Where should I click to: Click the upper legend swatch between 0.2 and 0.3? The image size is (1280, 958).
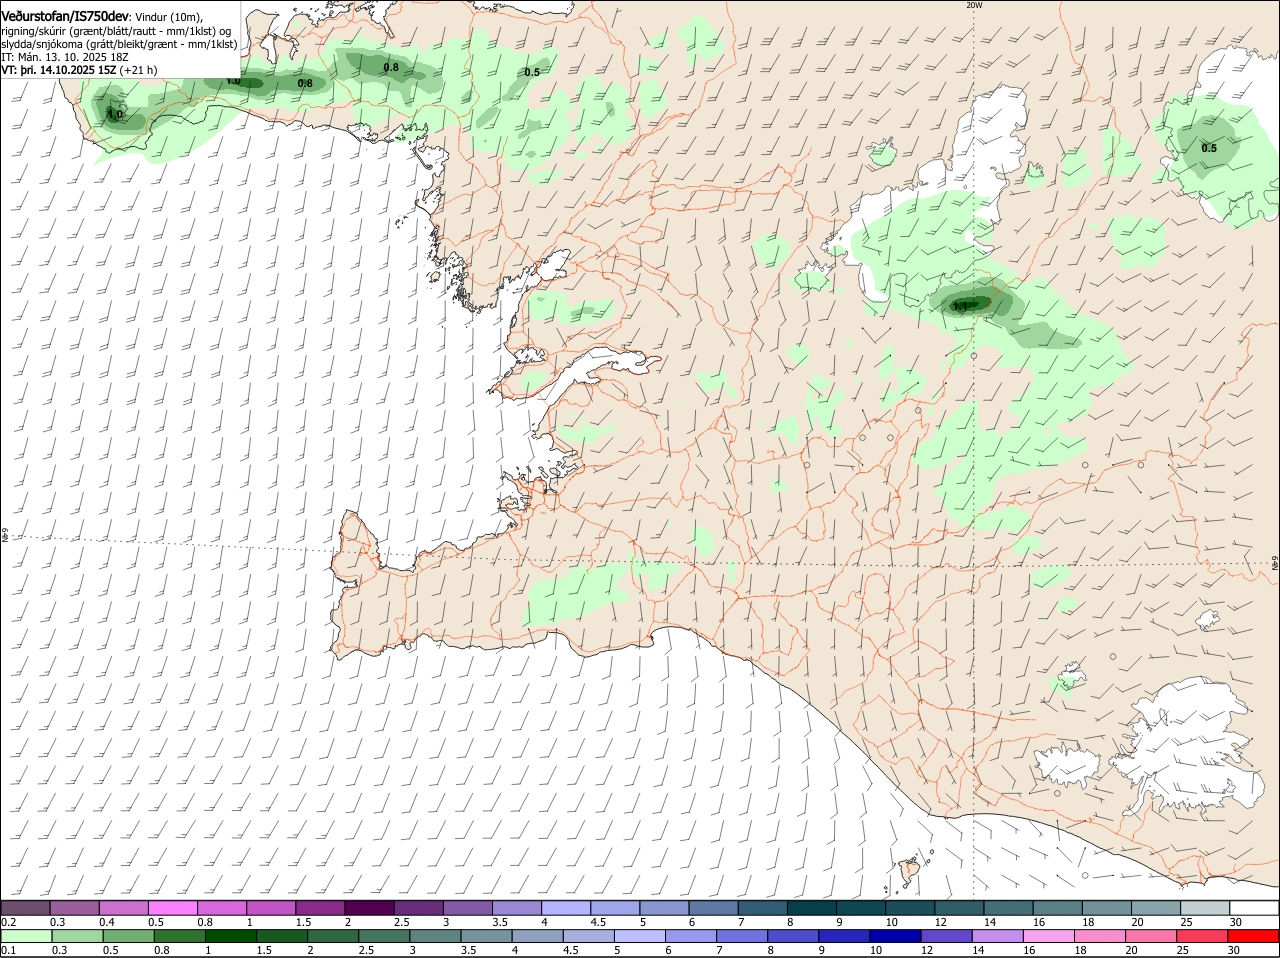click(x=25, y=908)
